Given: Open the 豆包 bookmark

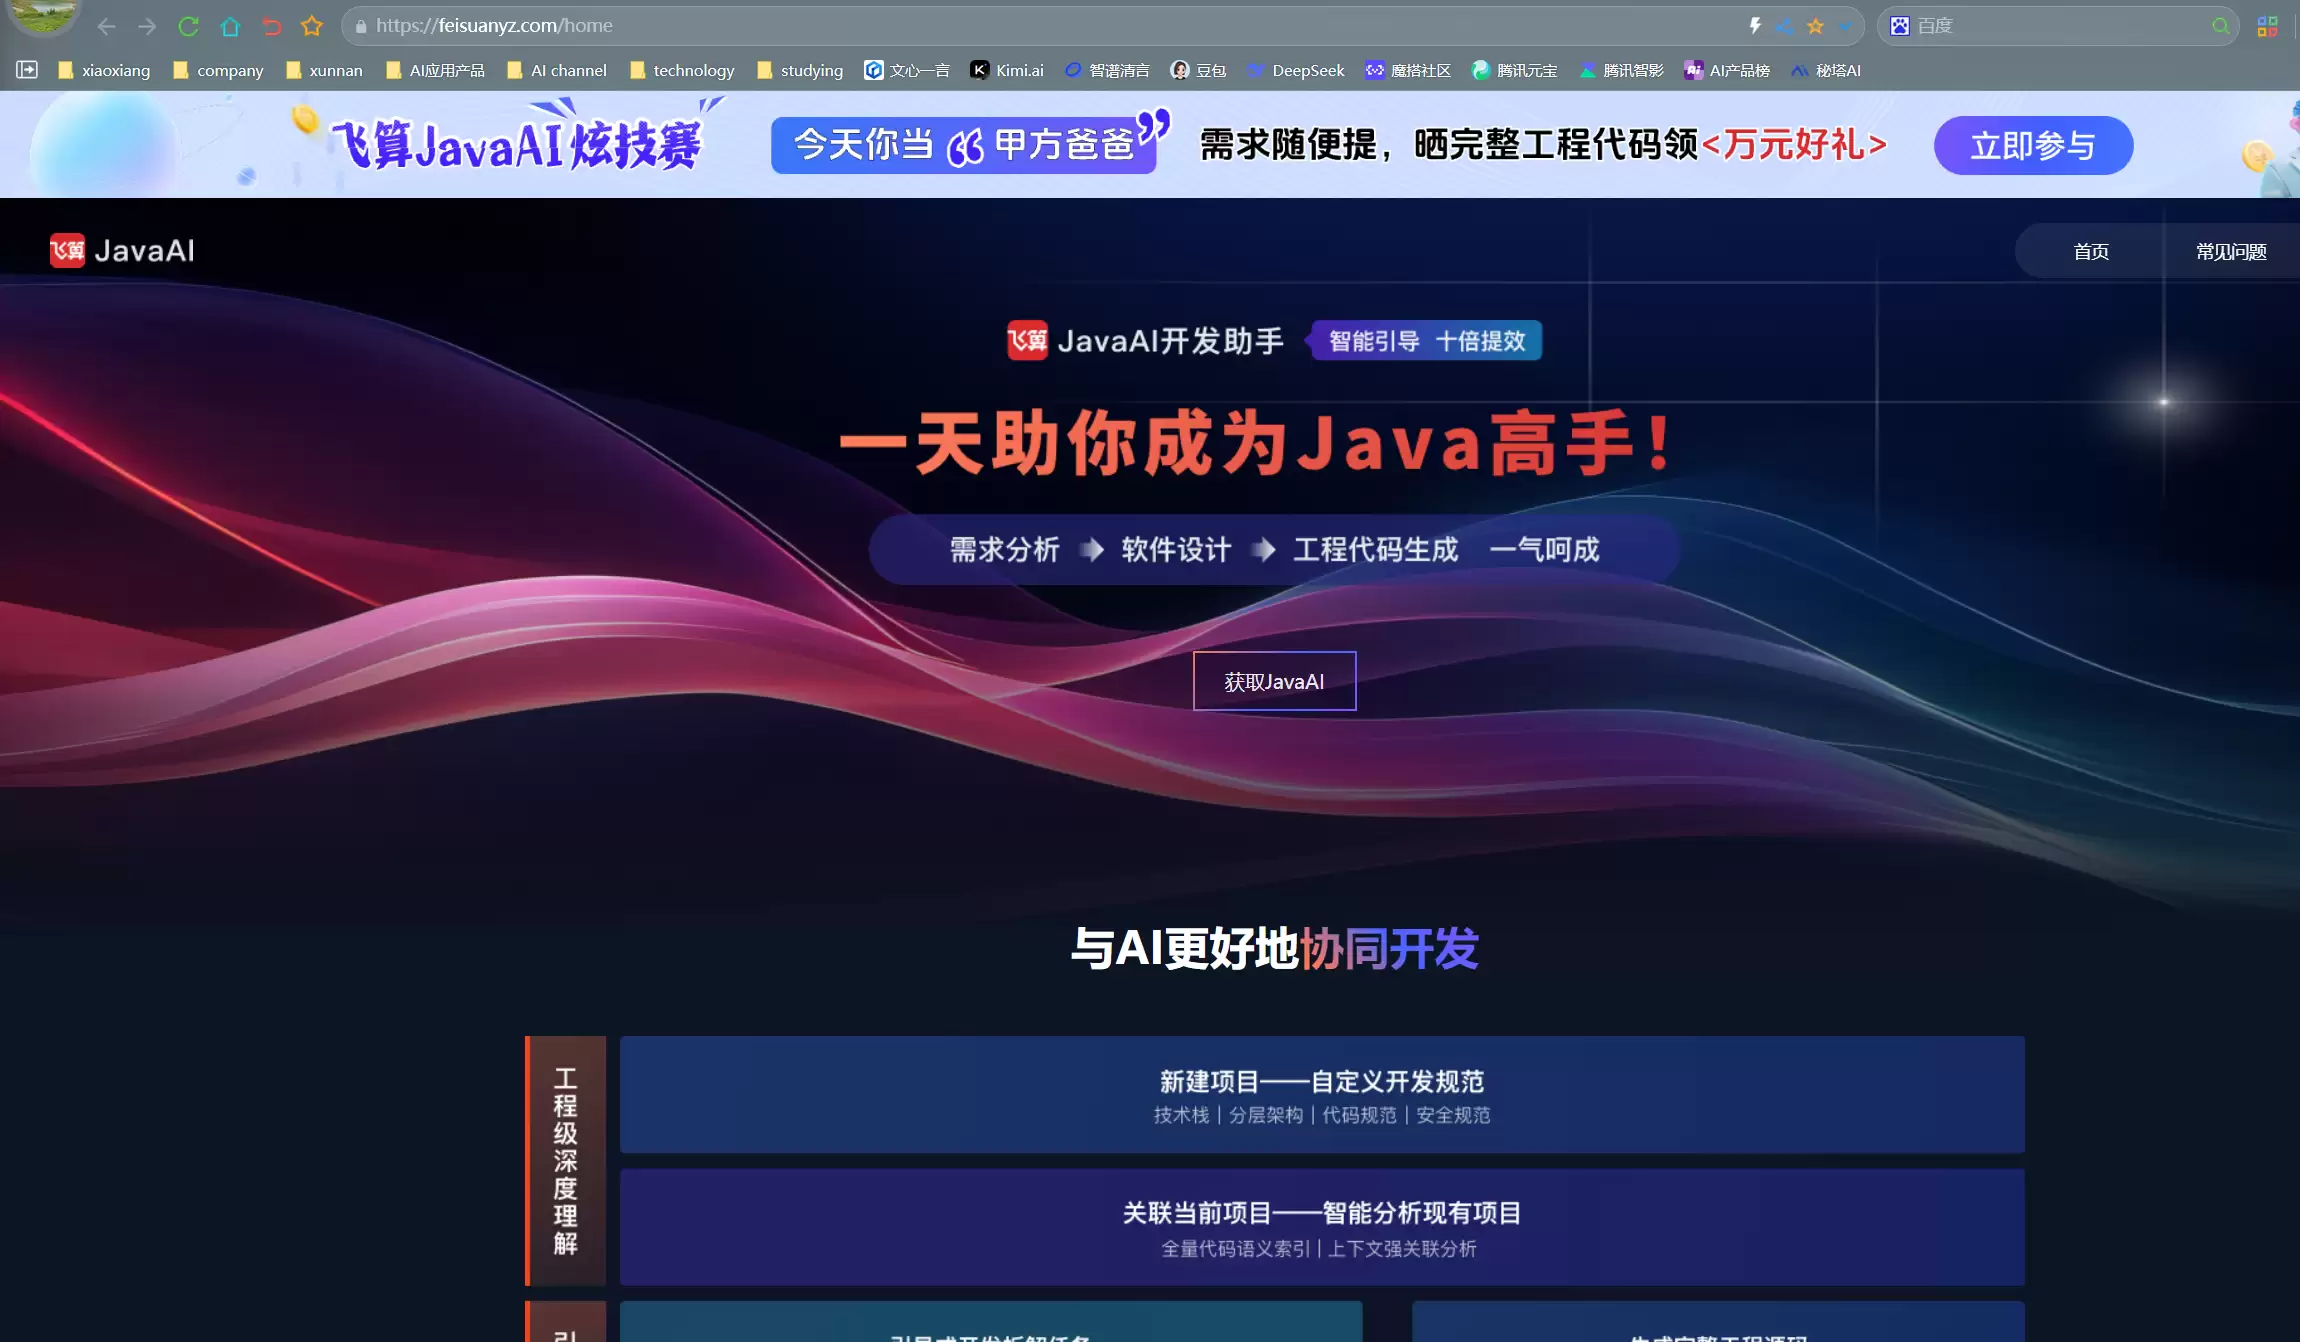Looking at the screenshot, I should [x=1199, y=70].
